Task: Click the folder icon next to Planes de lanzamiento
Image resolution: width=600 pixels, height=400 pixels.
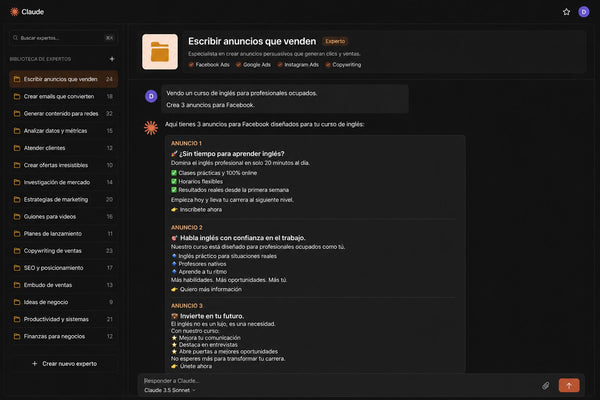Action: coord(17,233)
